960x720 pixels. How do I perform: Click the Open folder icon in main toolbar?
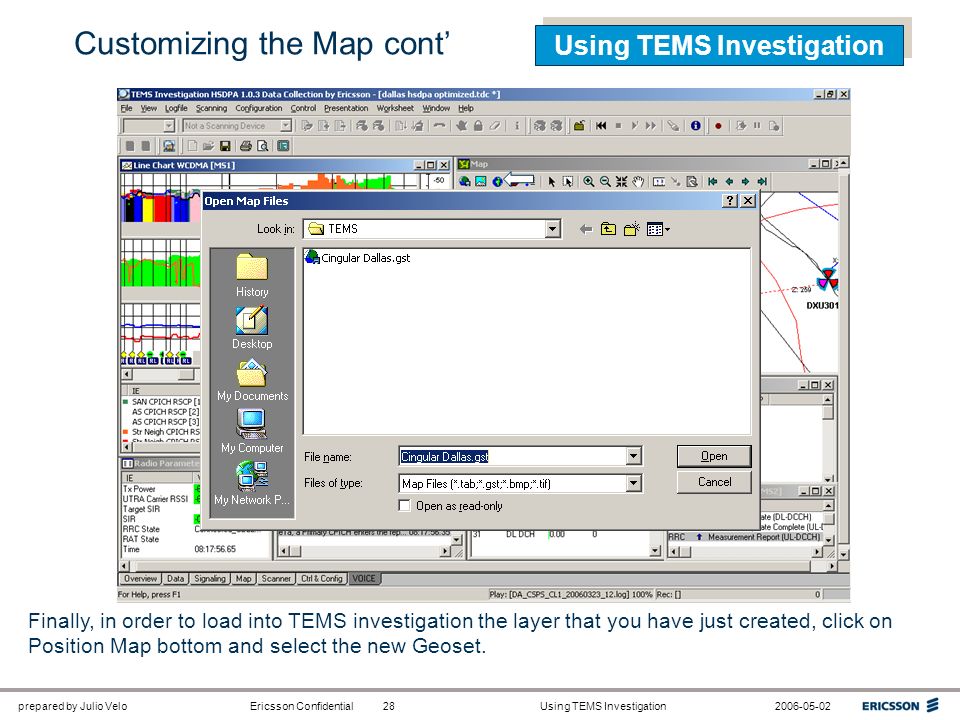click(x=208, y=146)
